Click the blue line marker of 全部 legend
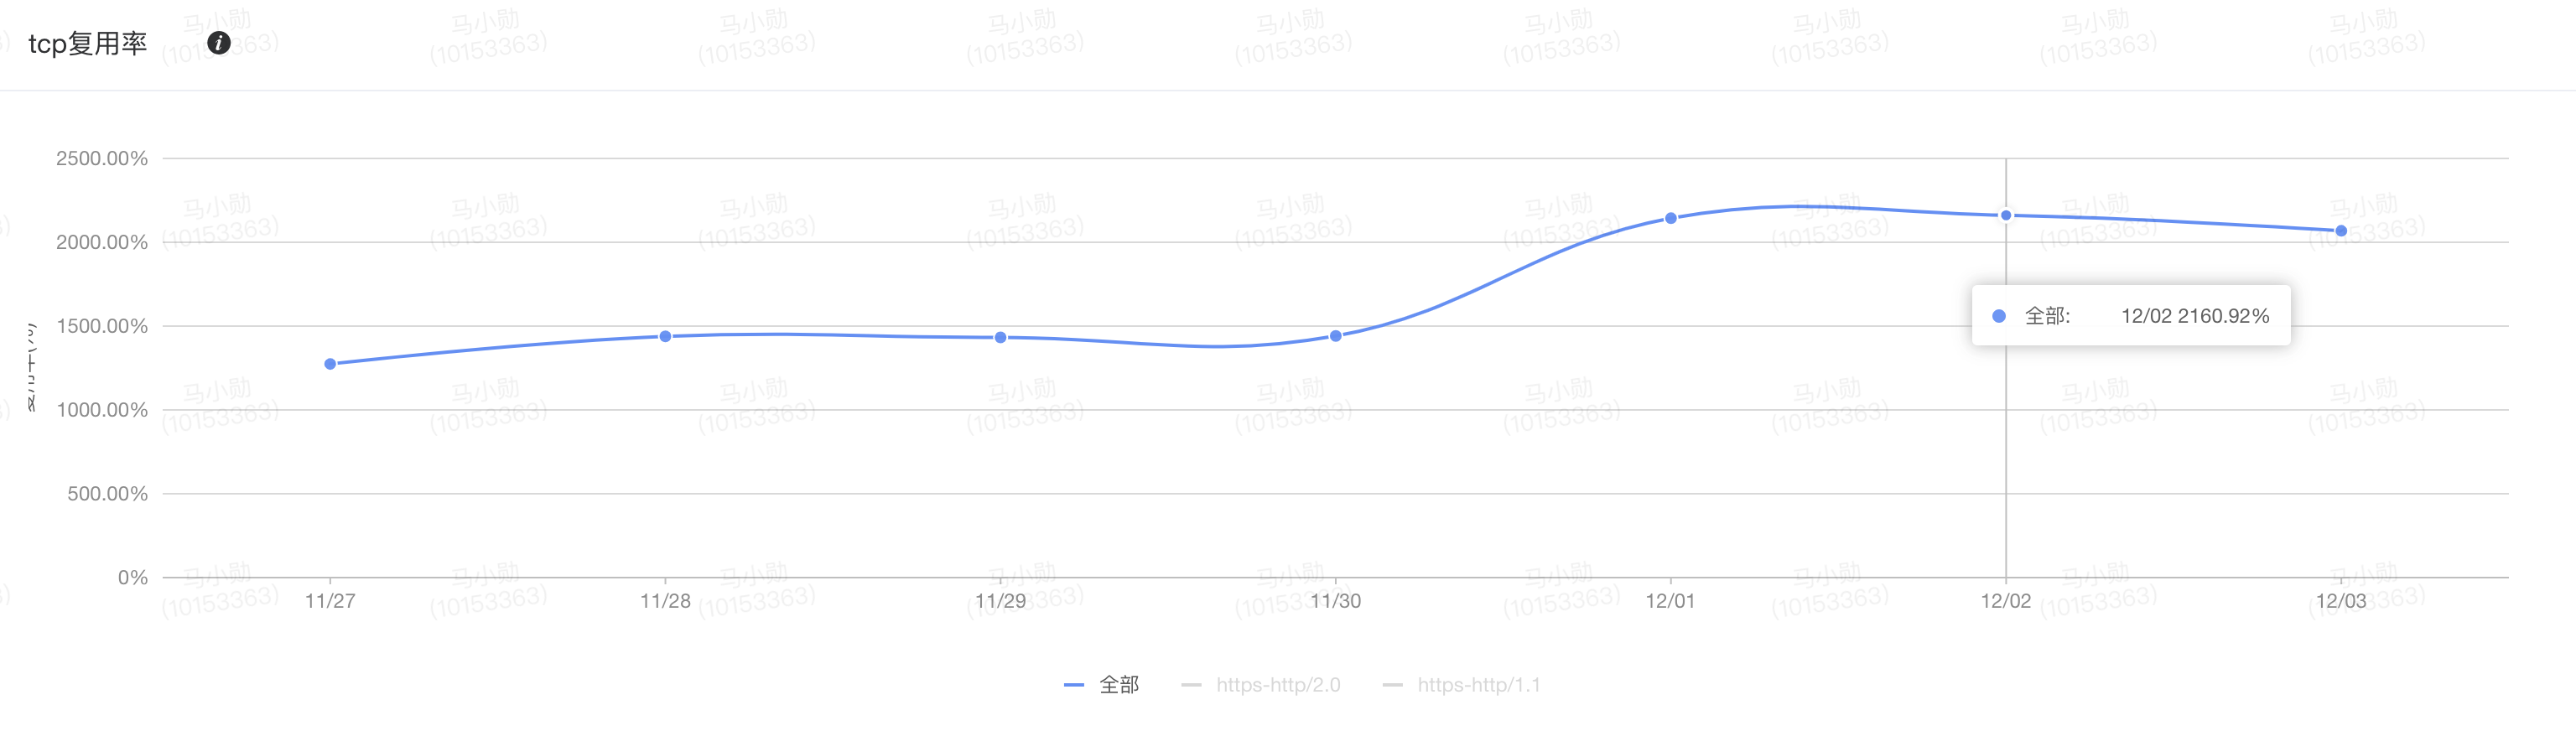The height and width of the screenshot is (731, 2576). [1074, 685]
